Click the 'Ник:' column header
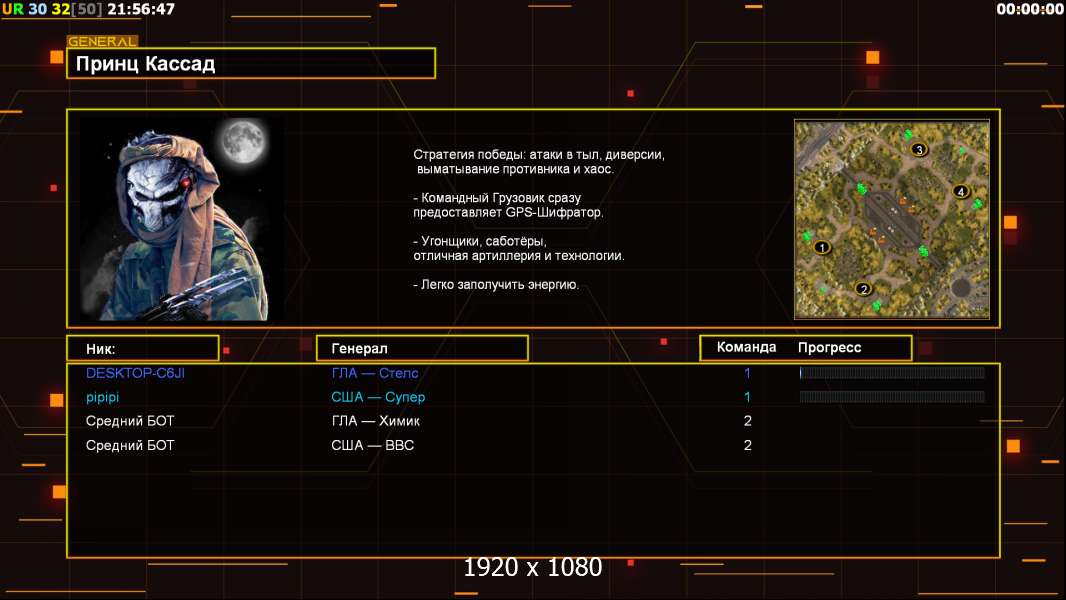Image resolution: width=1066 pixels, height=600 pixels. [143, 348]
